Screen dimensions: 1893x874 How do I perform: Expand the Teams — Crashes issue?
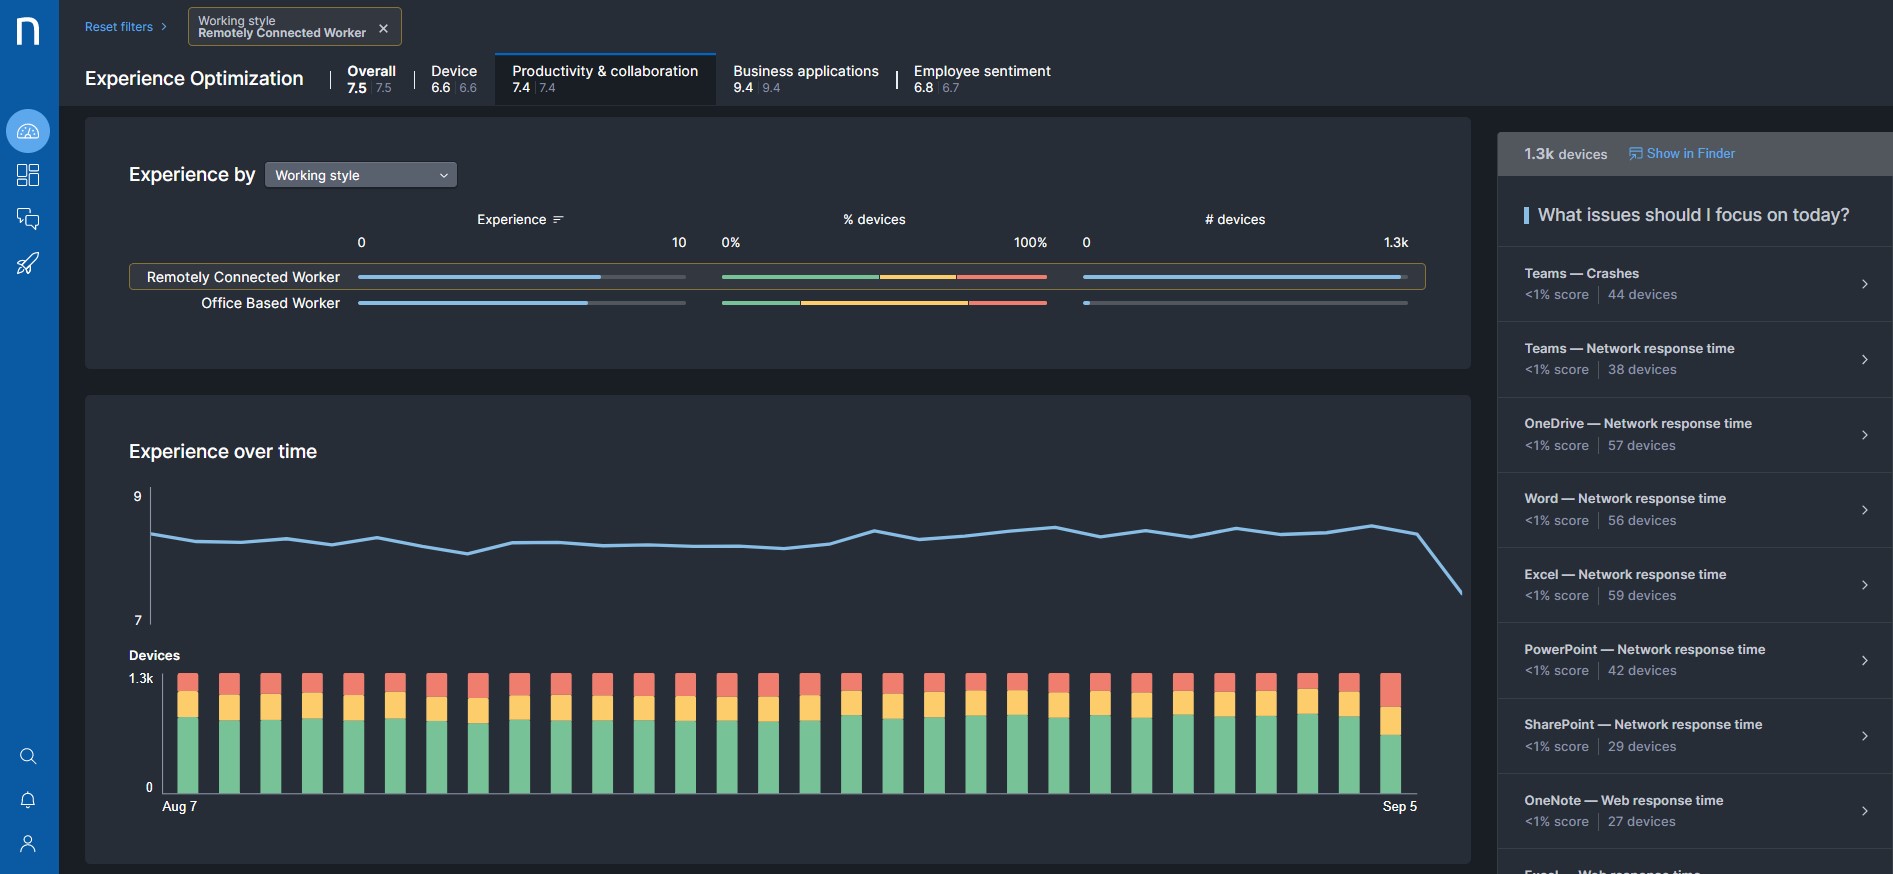click(1694, 284)
